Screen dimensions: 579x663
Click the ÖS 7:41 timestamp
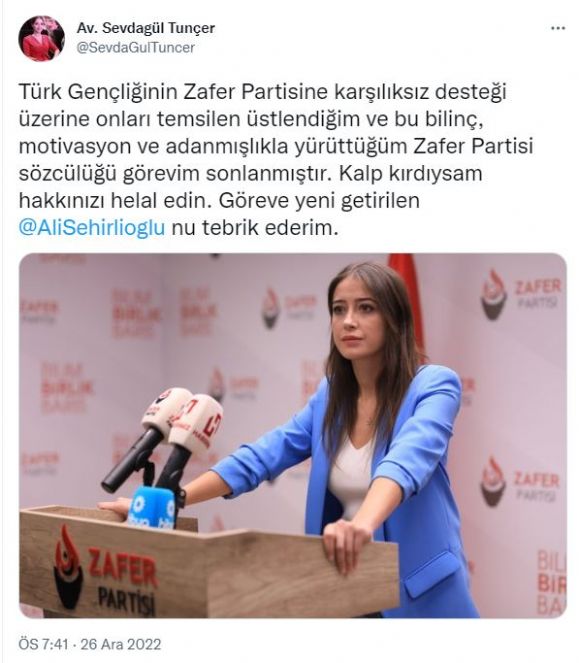tap(43, 644)
